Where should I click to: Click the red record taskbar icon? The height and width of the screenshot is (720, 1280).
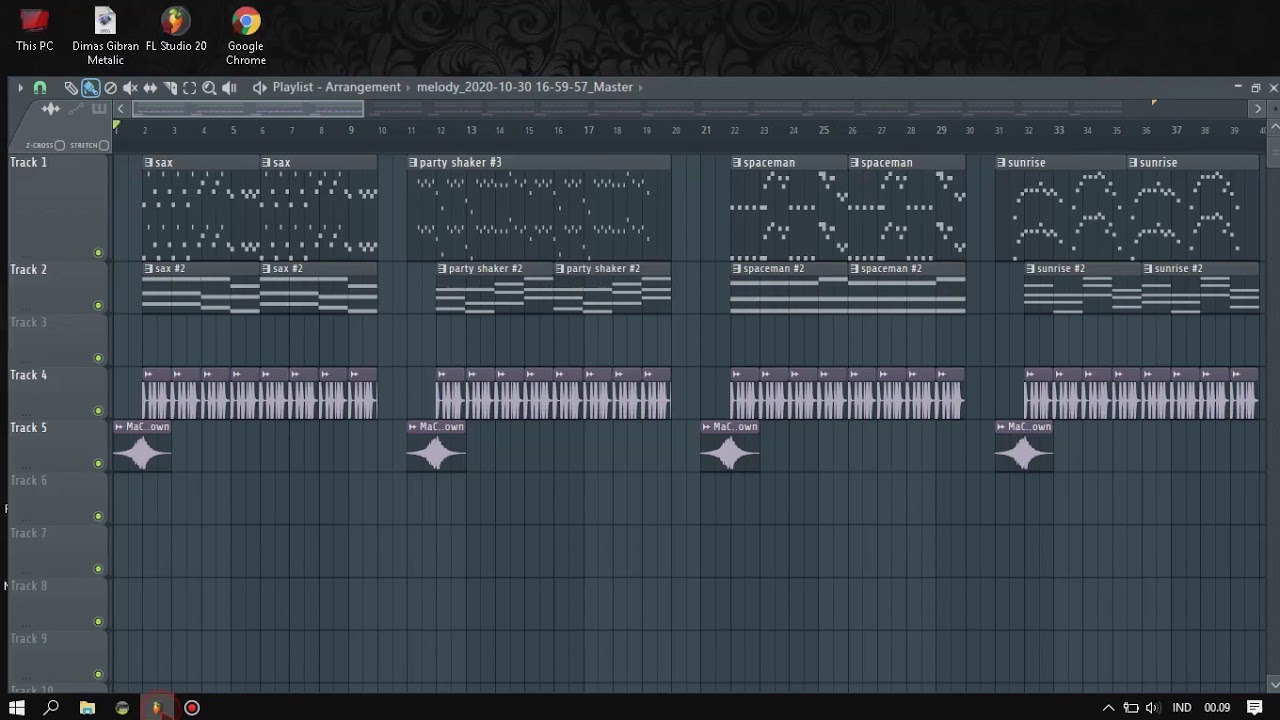[191, 708]
